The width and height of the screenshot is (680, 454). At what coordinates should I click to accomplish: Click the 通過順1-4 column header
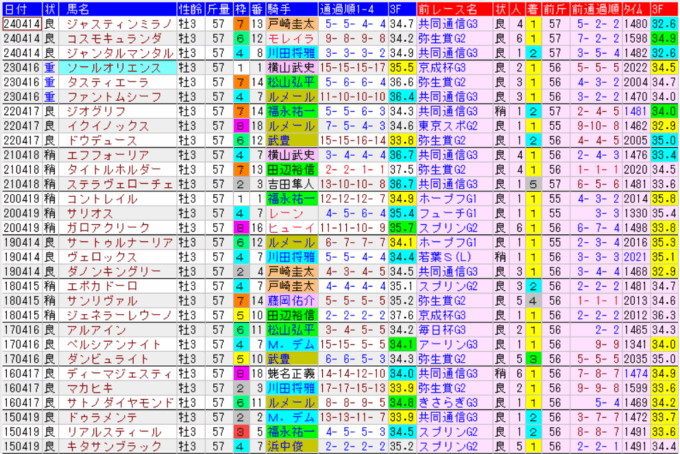pos(353,9)
